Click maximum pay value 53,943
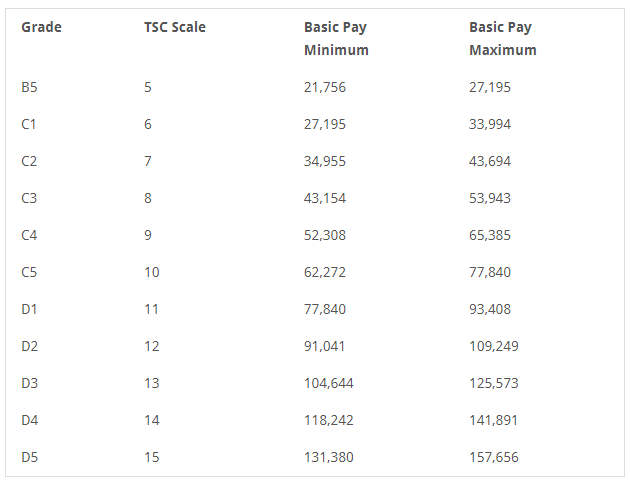Screen dimensions: 630x481 click(x=490, y=198)
